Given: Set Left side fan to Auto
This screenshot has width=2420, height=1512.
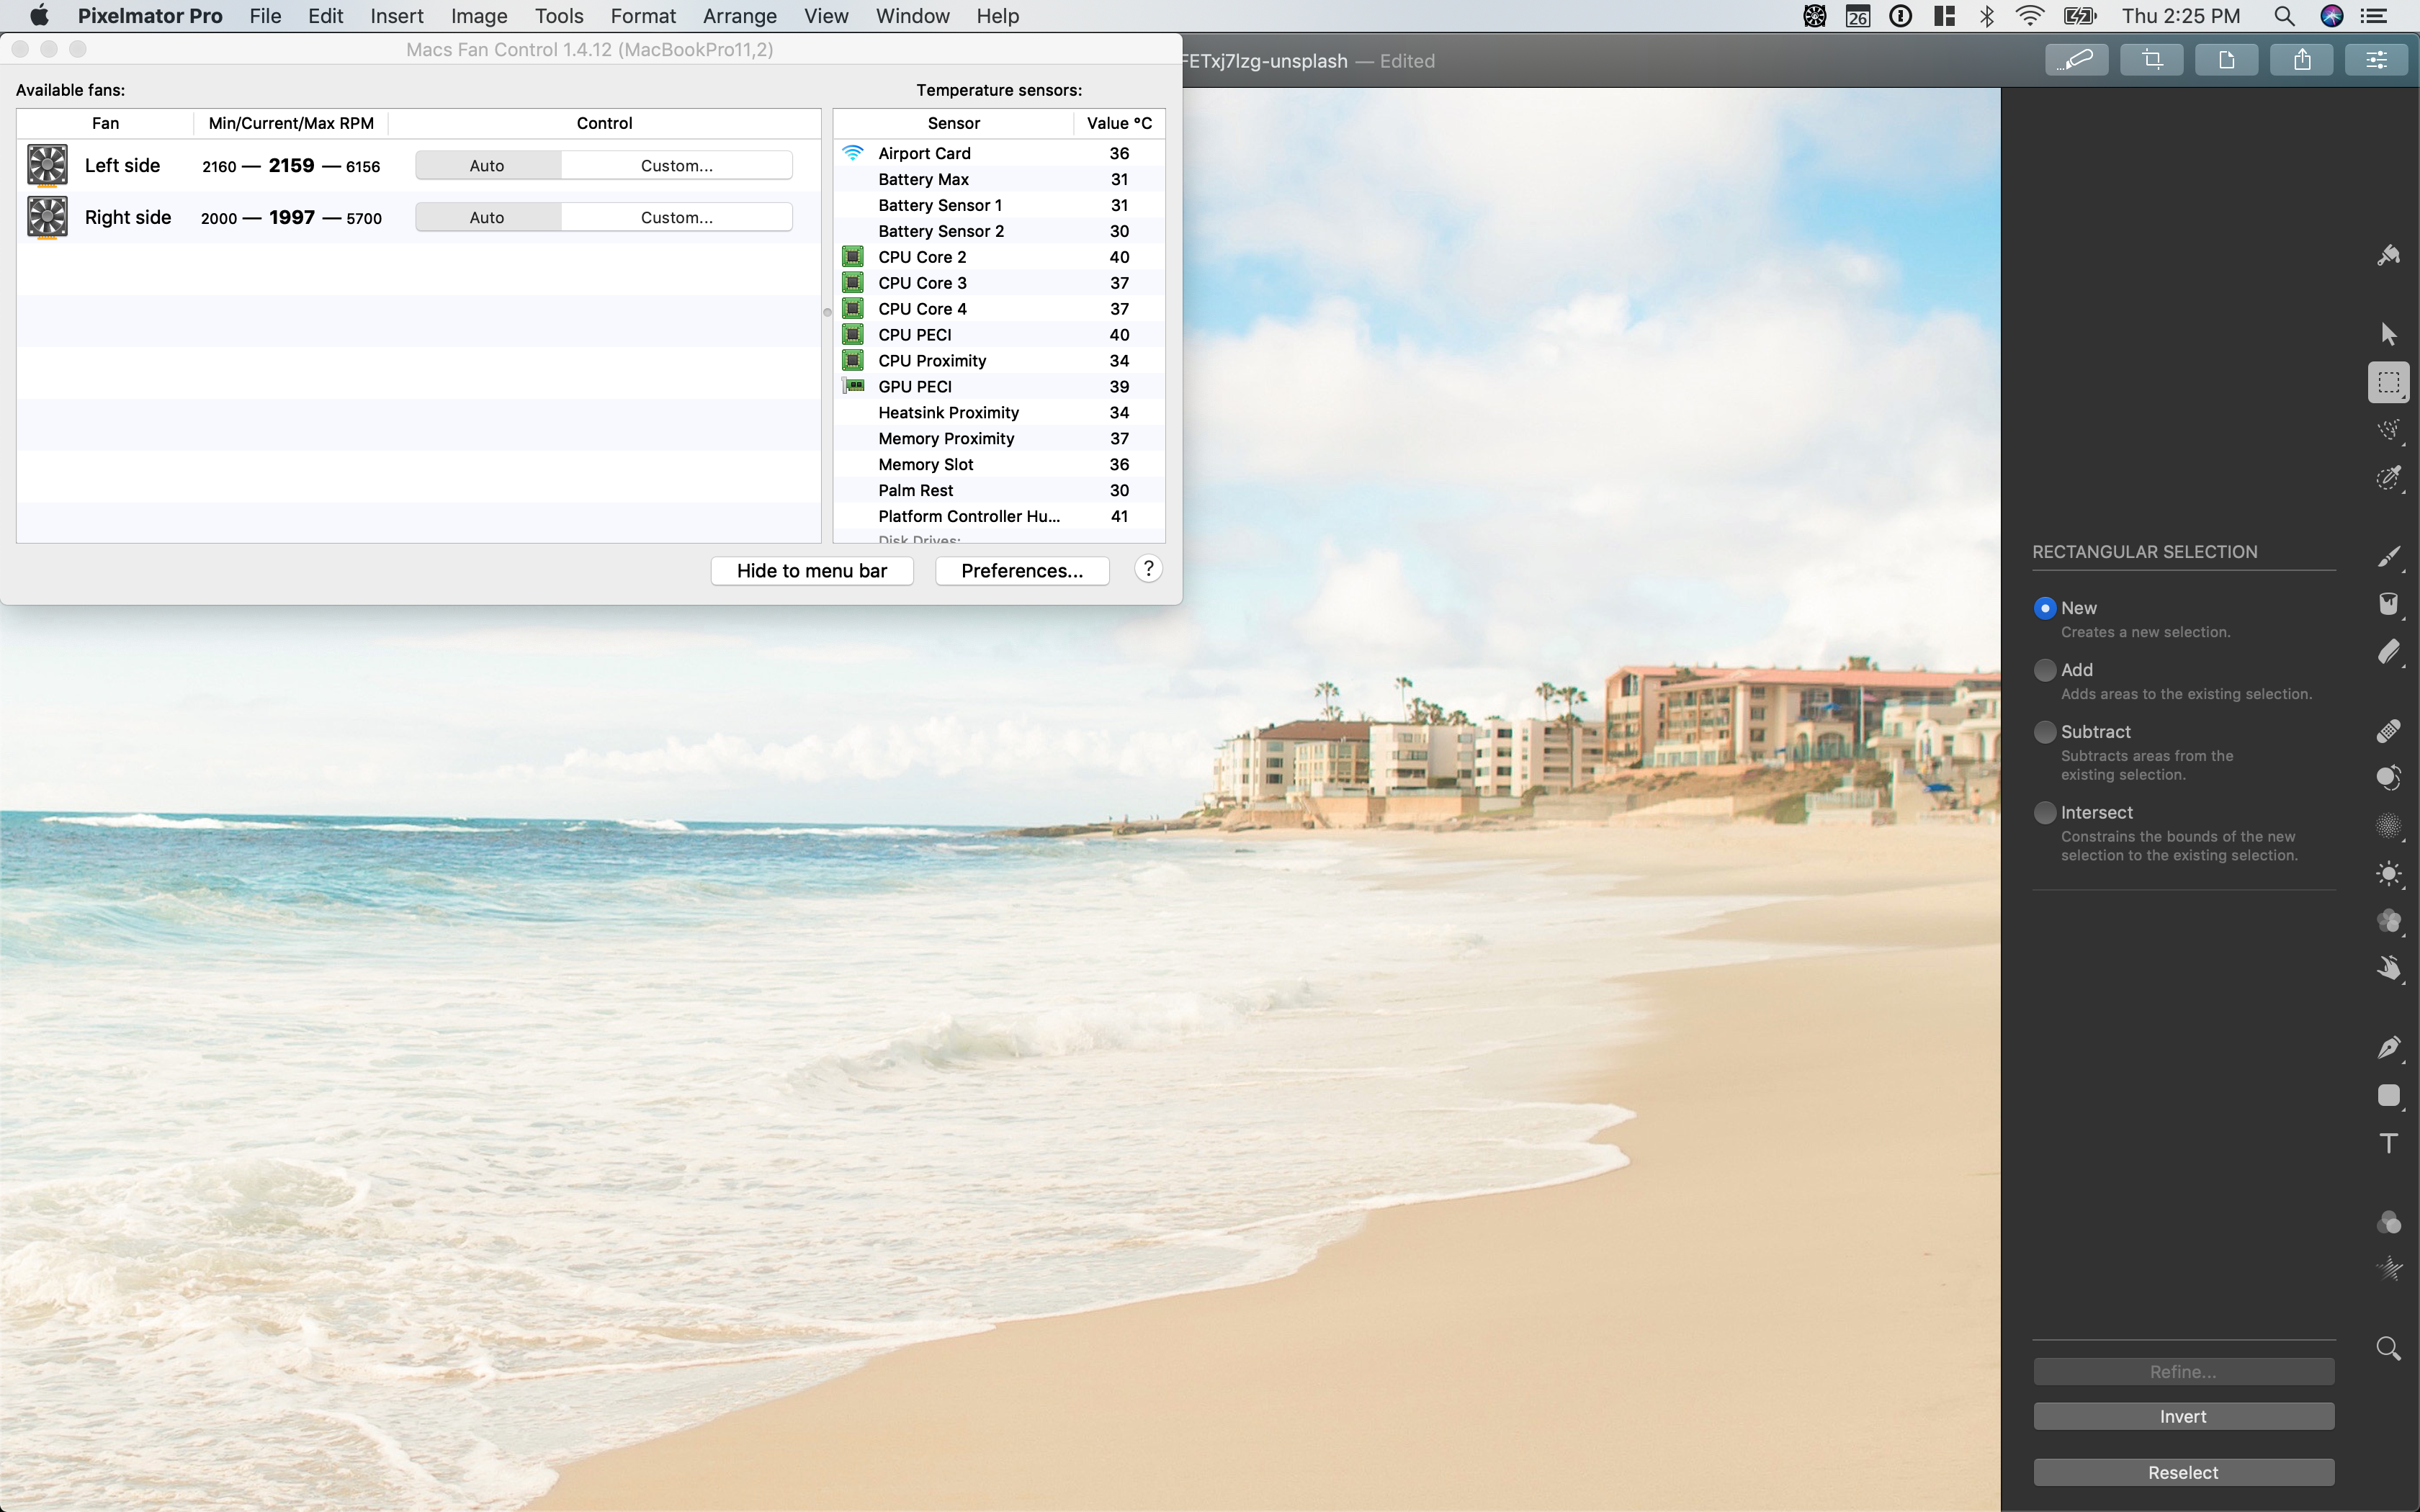Looking at the screenshot, I should pos(488,166).
